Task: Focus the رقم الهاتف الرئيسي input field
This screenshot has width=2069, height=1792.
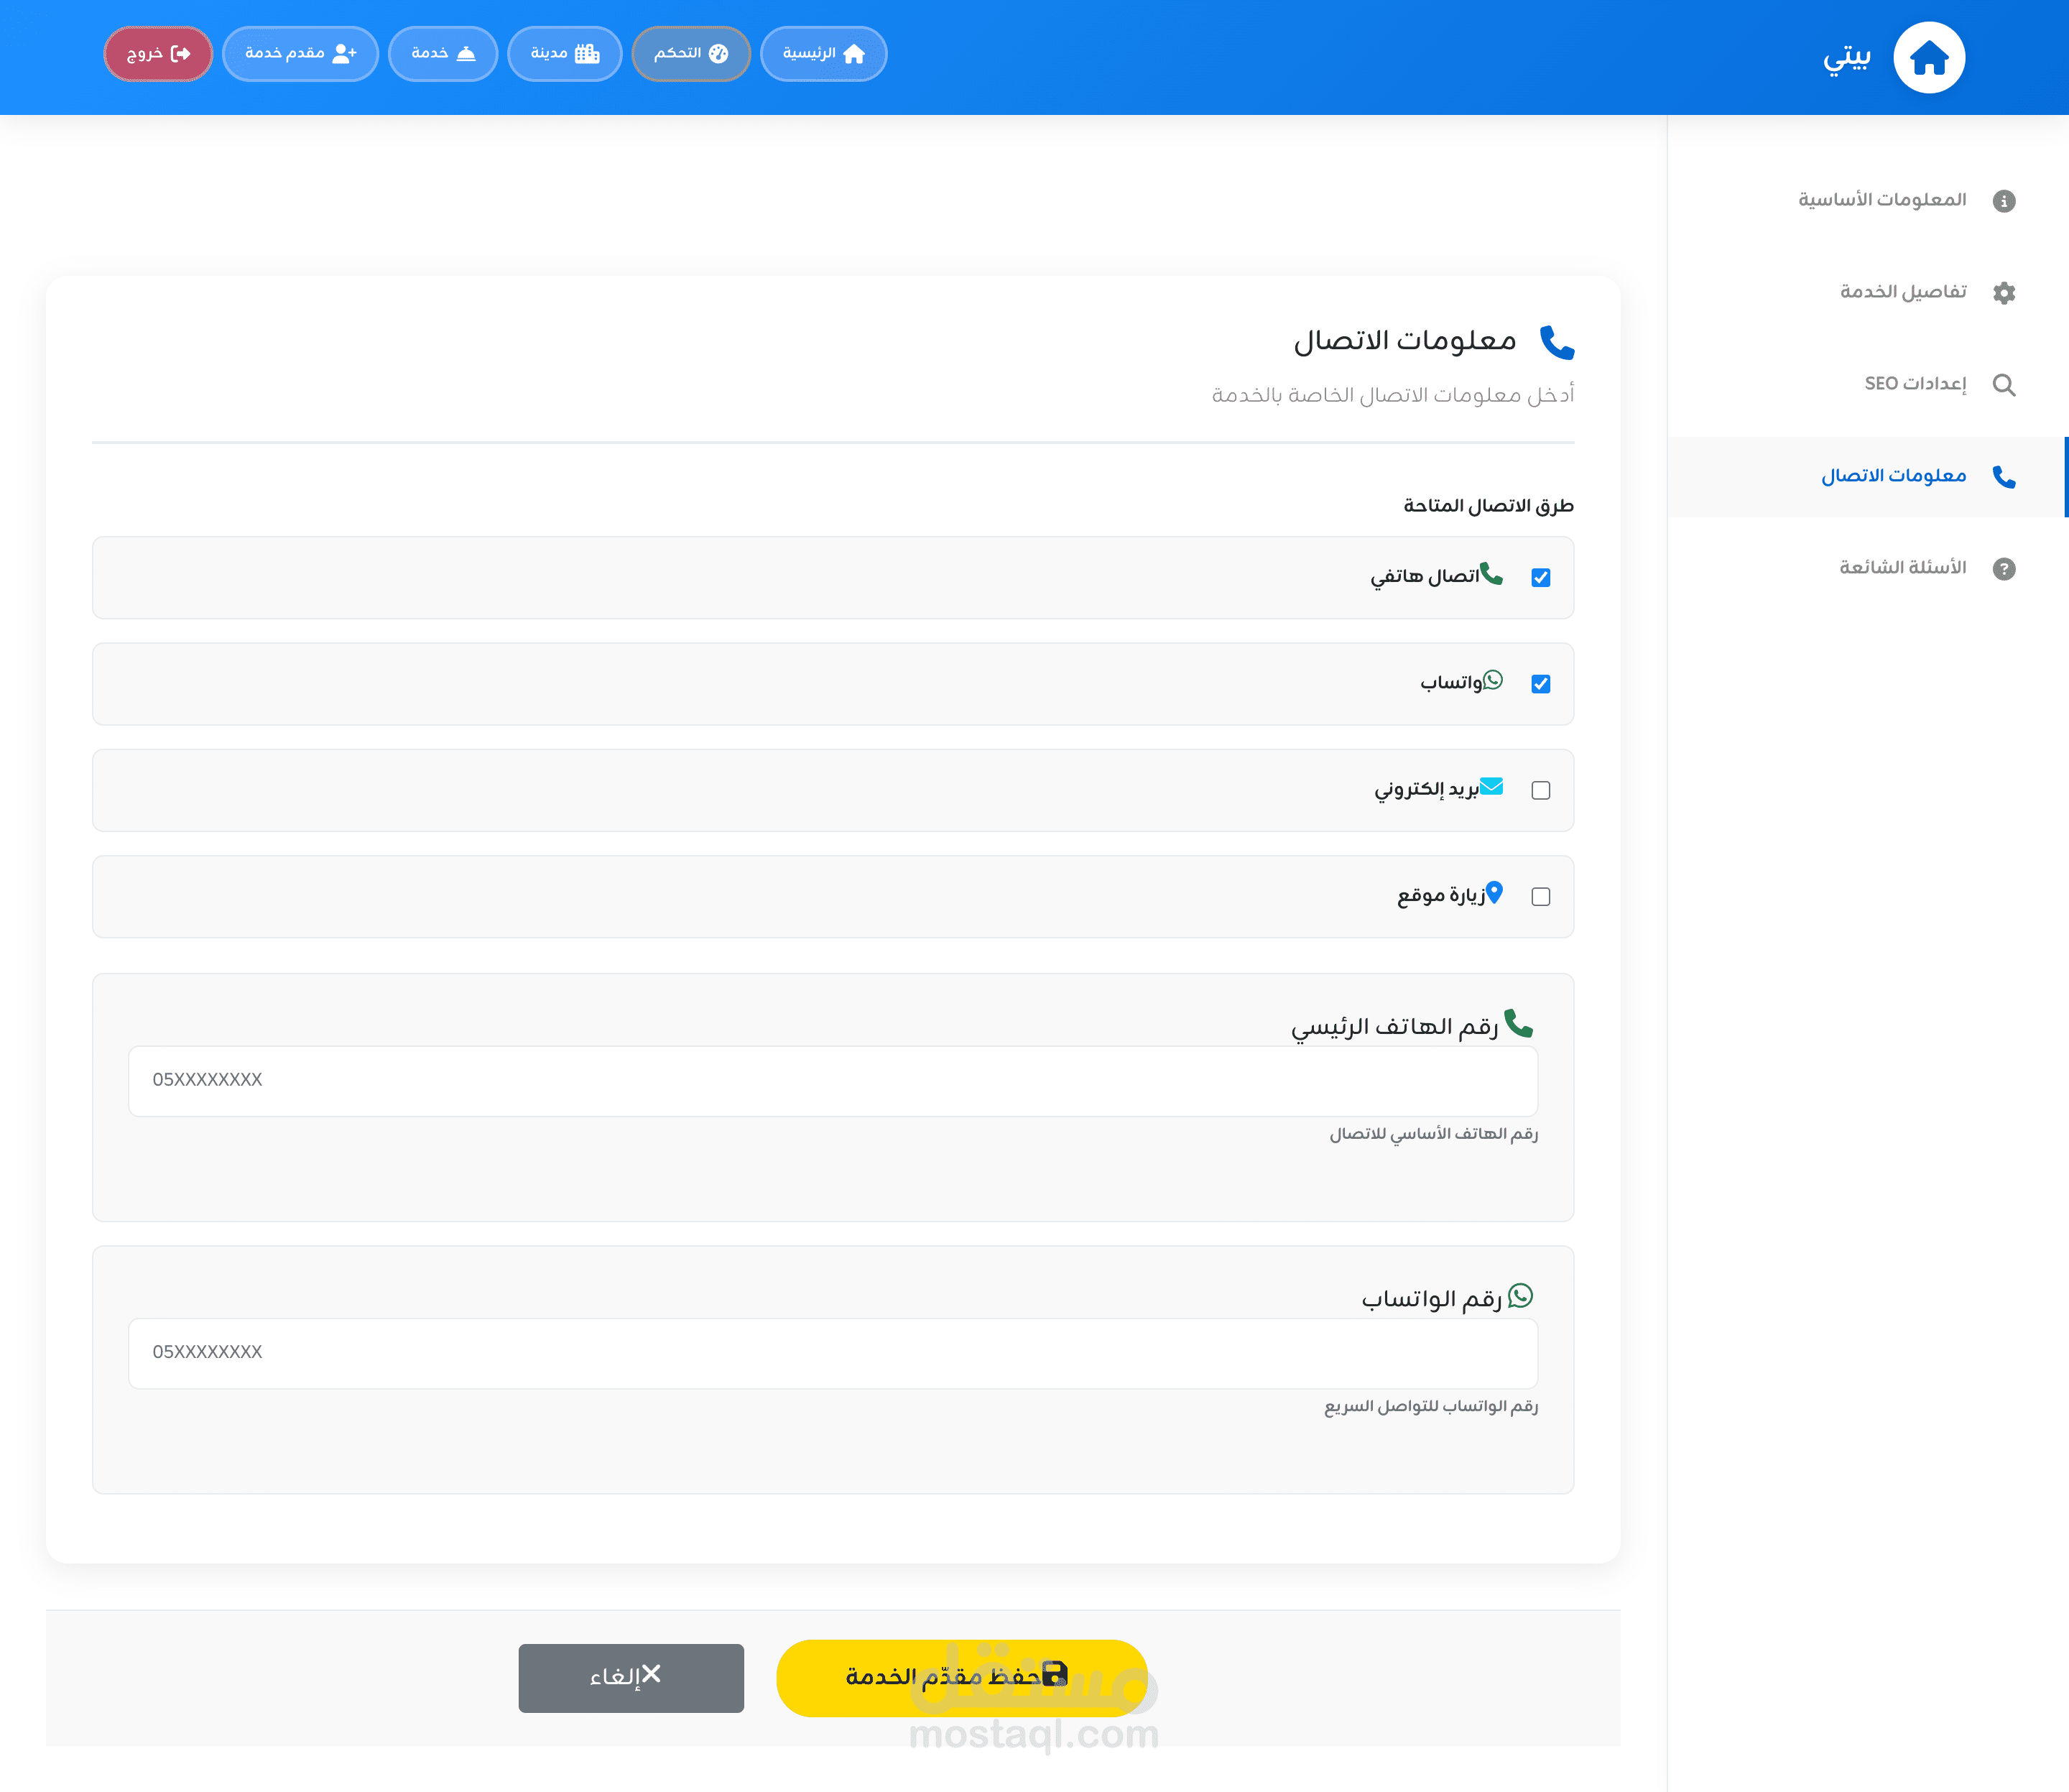Action: click(832, 1081)
